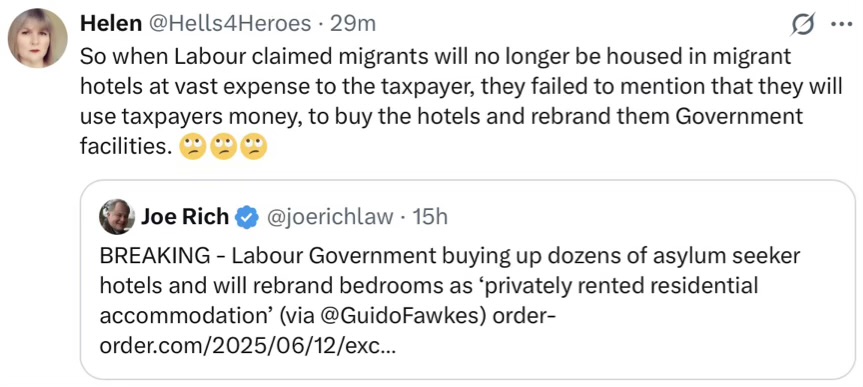This screenshot has width=863, height=387.
Task: Open the quoted tweet's 15h timestamp
Action: [430, 218]
